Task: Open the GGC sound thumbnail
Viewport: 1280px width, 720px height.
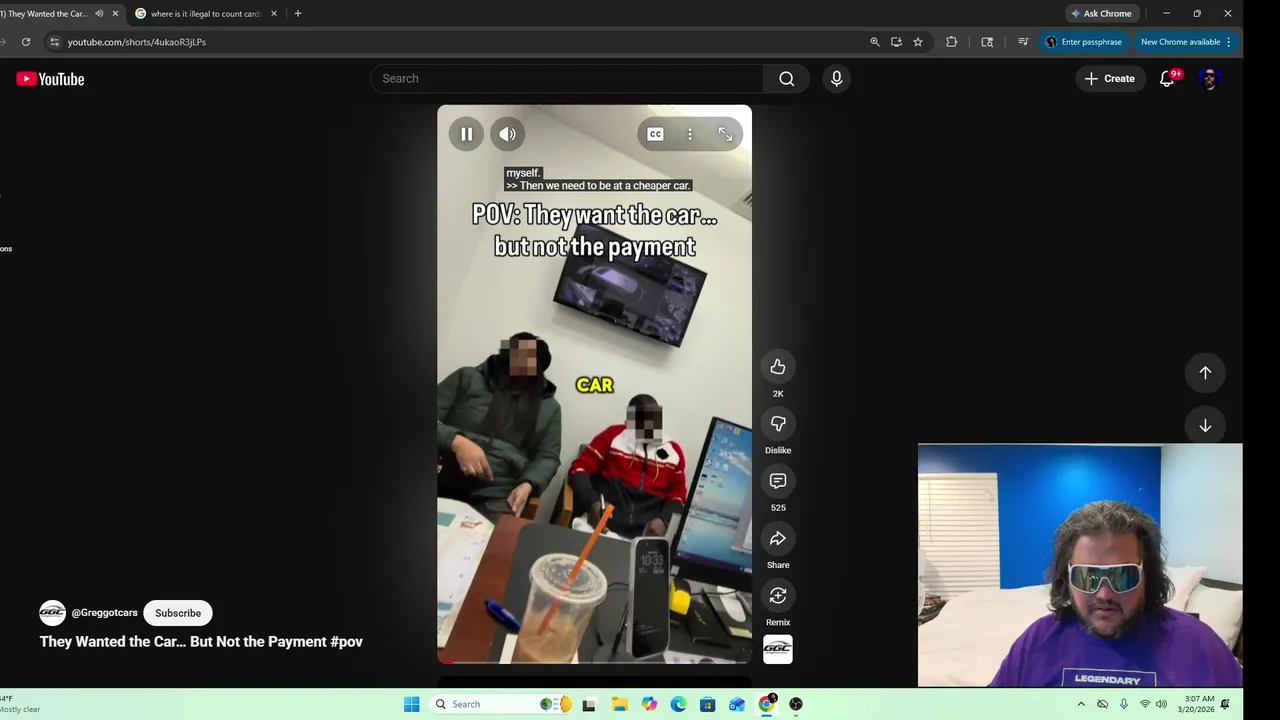Action: [x=778, y=649]
